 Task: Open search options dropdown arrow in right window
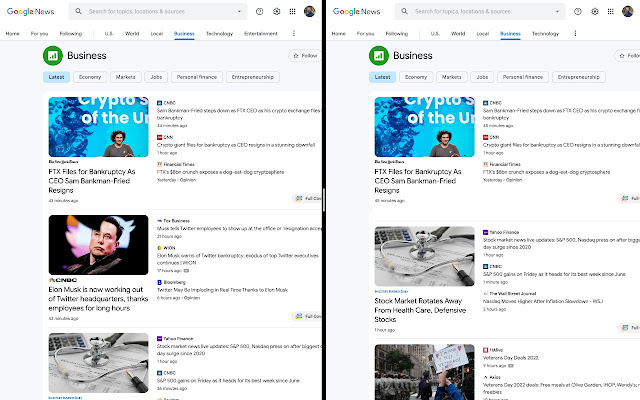[557, 11]
